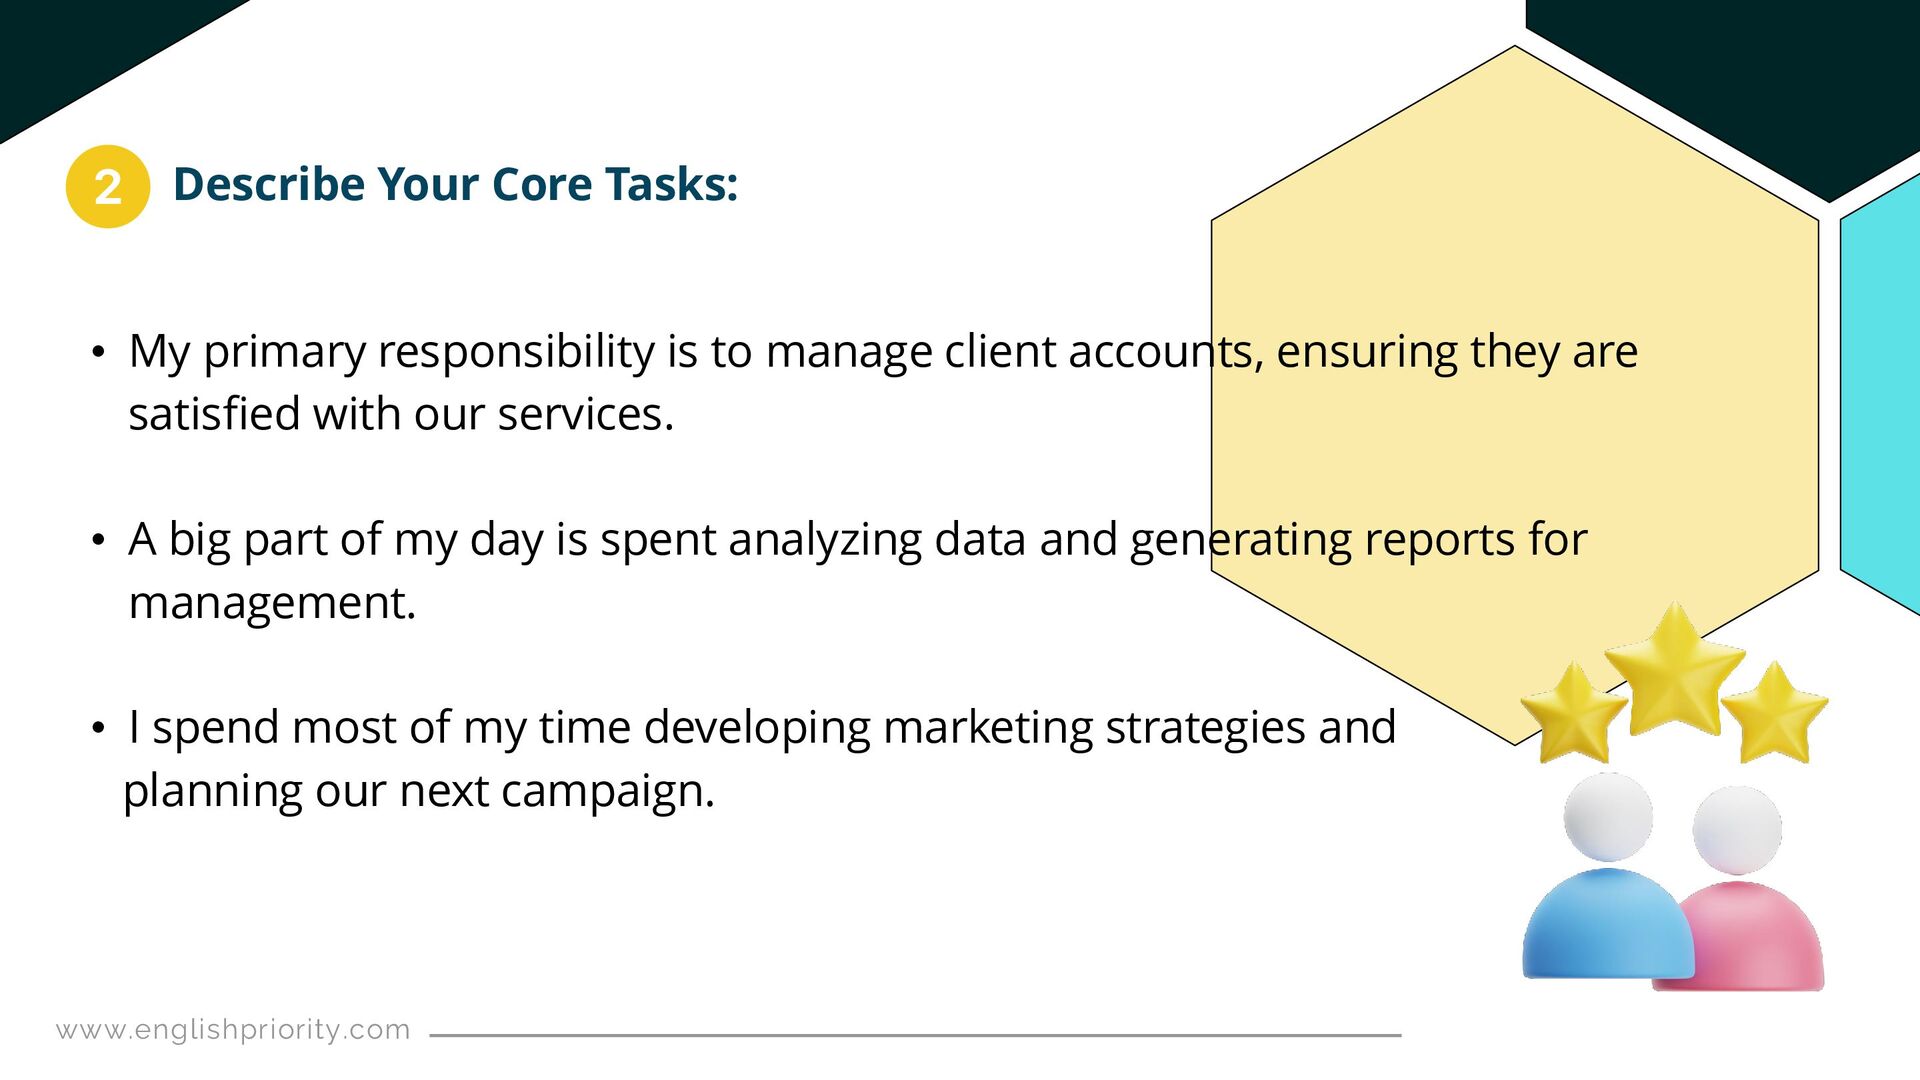
Task: Click the cyan hexagon at right edge
Action: coord(1880,395)
